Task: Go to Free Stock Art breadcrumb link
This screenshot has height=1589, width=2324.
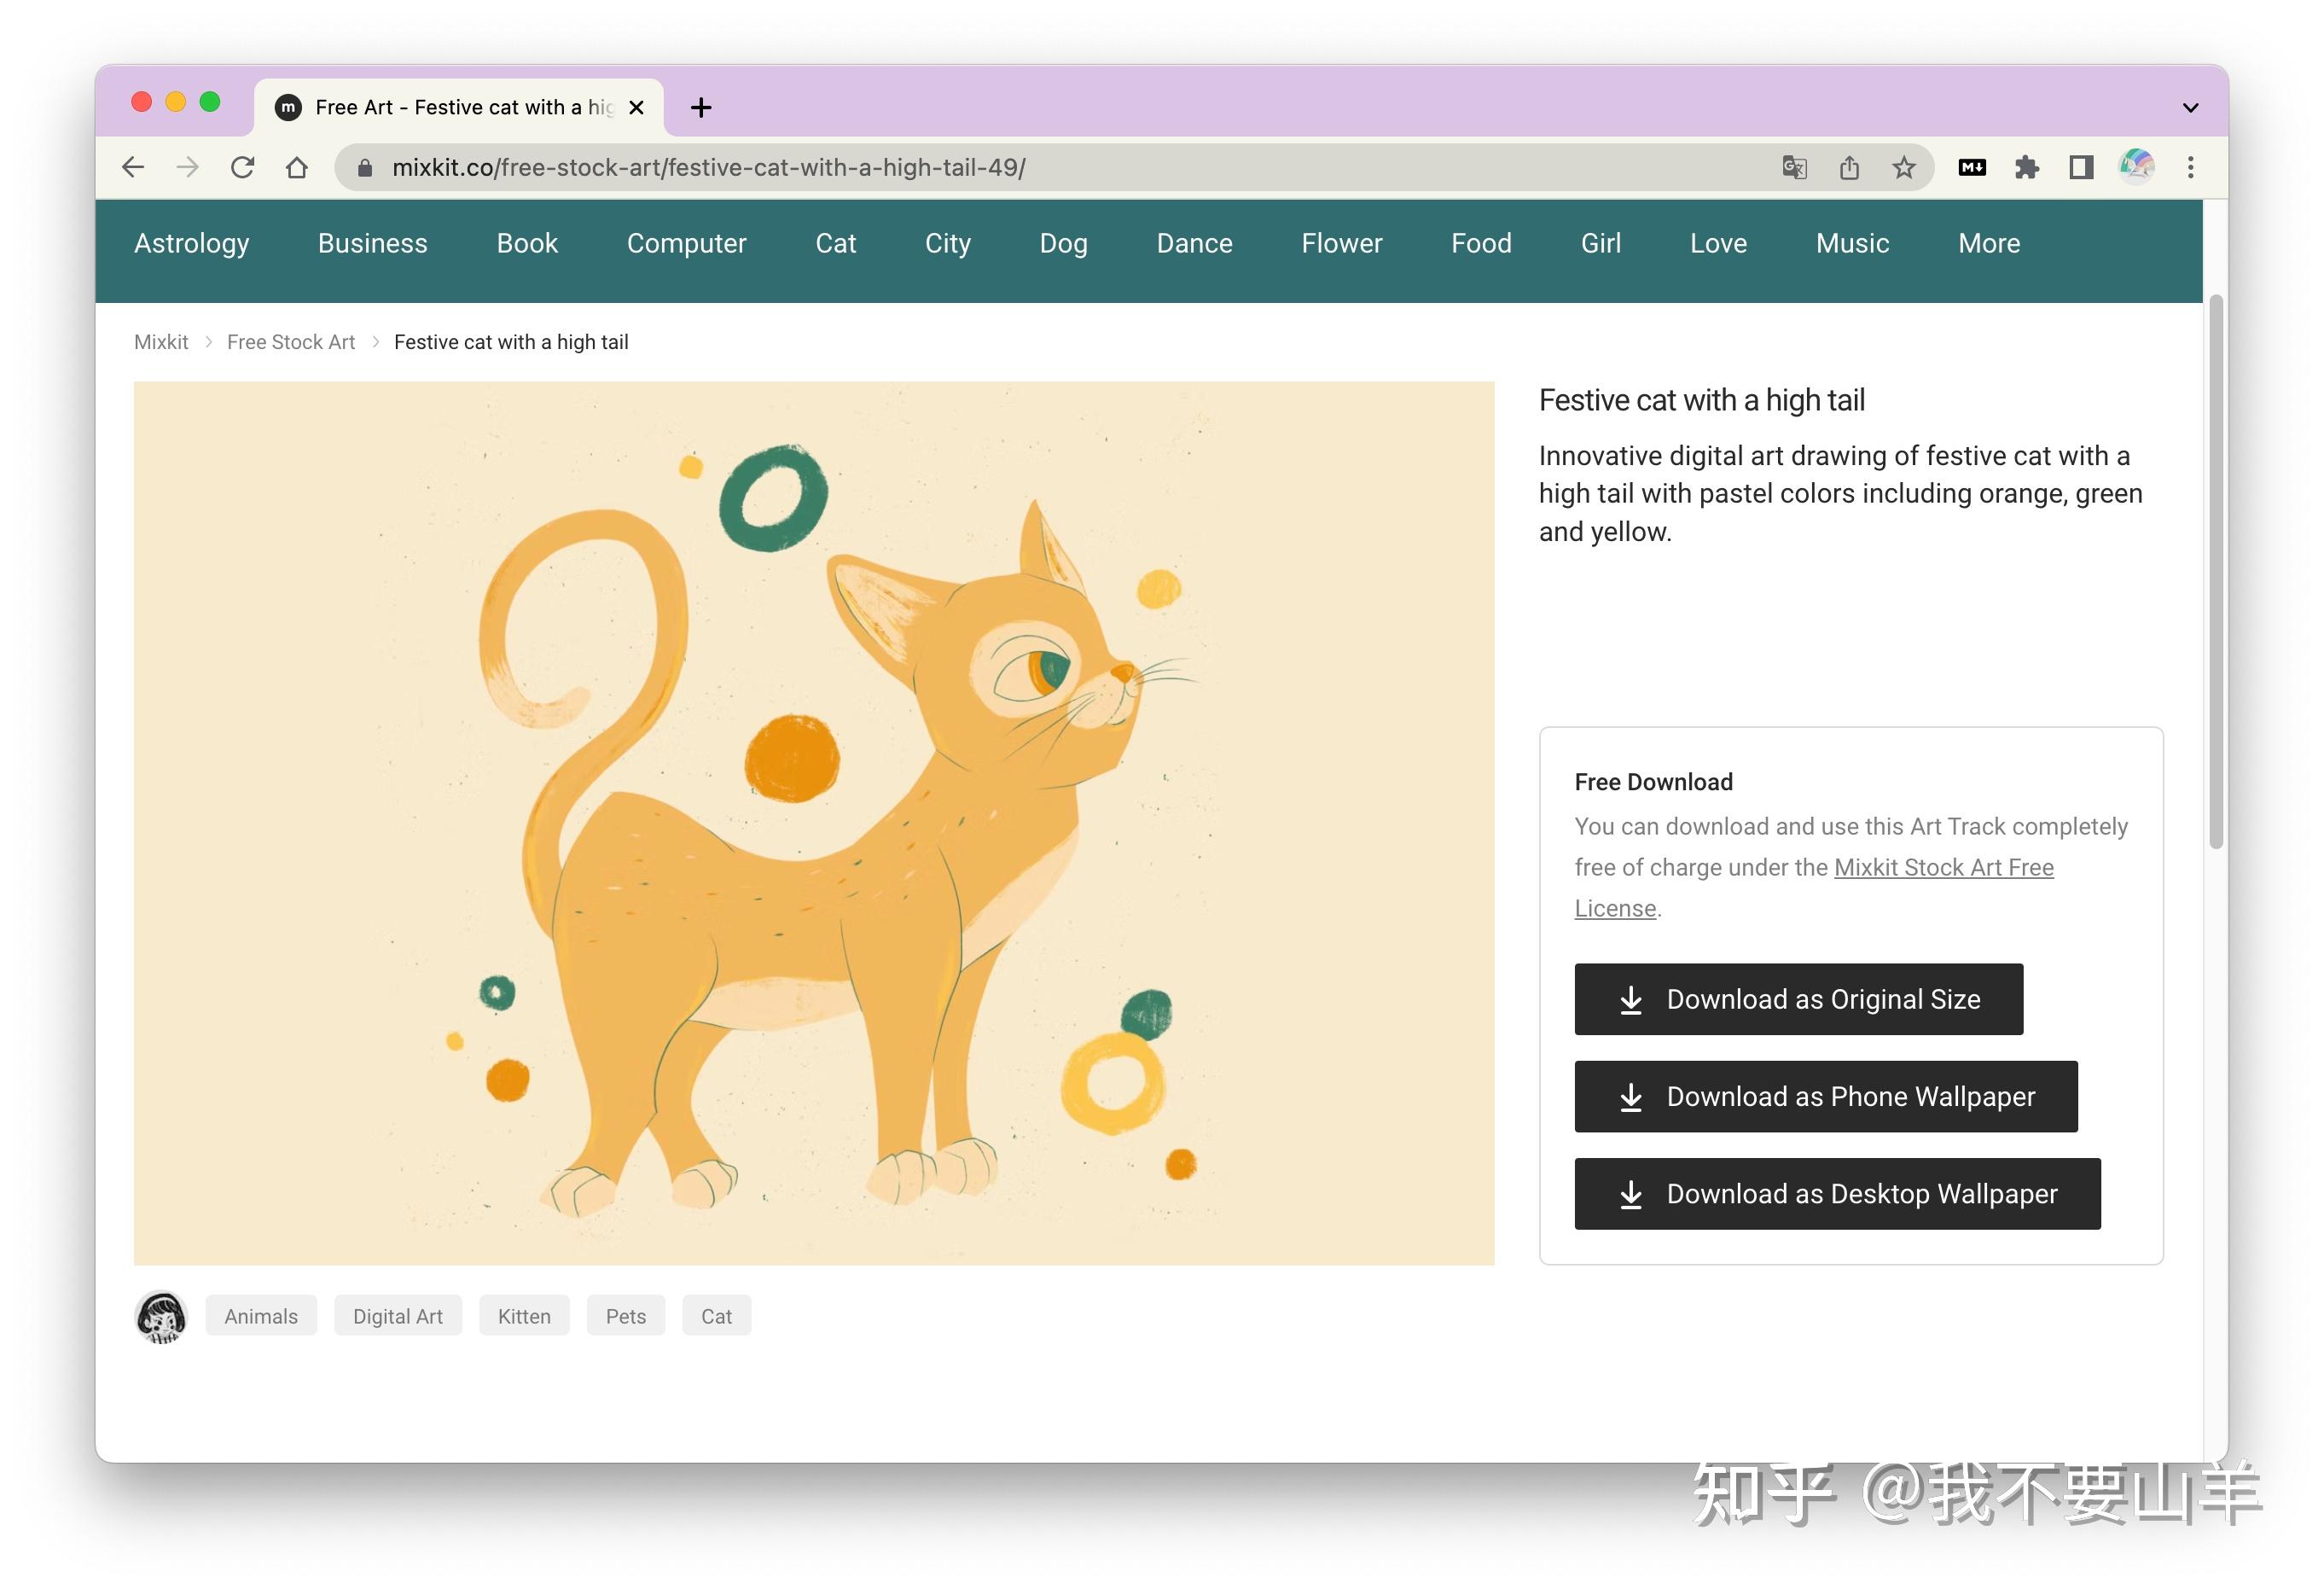Action: (x=291, y=342)
